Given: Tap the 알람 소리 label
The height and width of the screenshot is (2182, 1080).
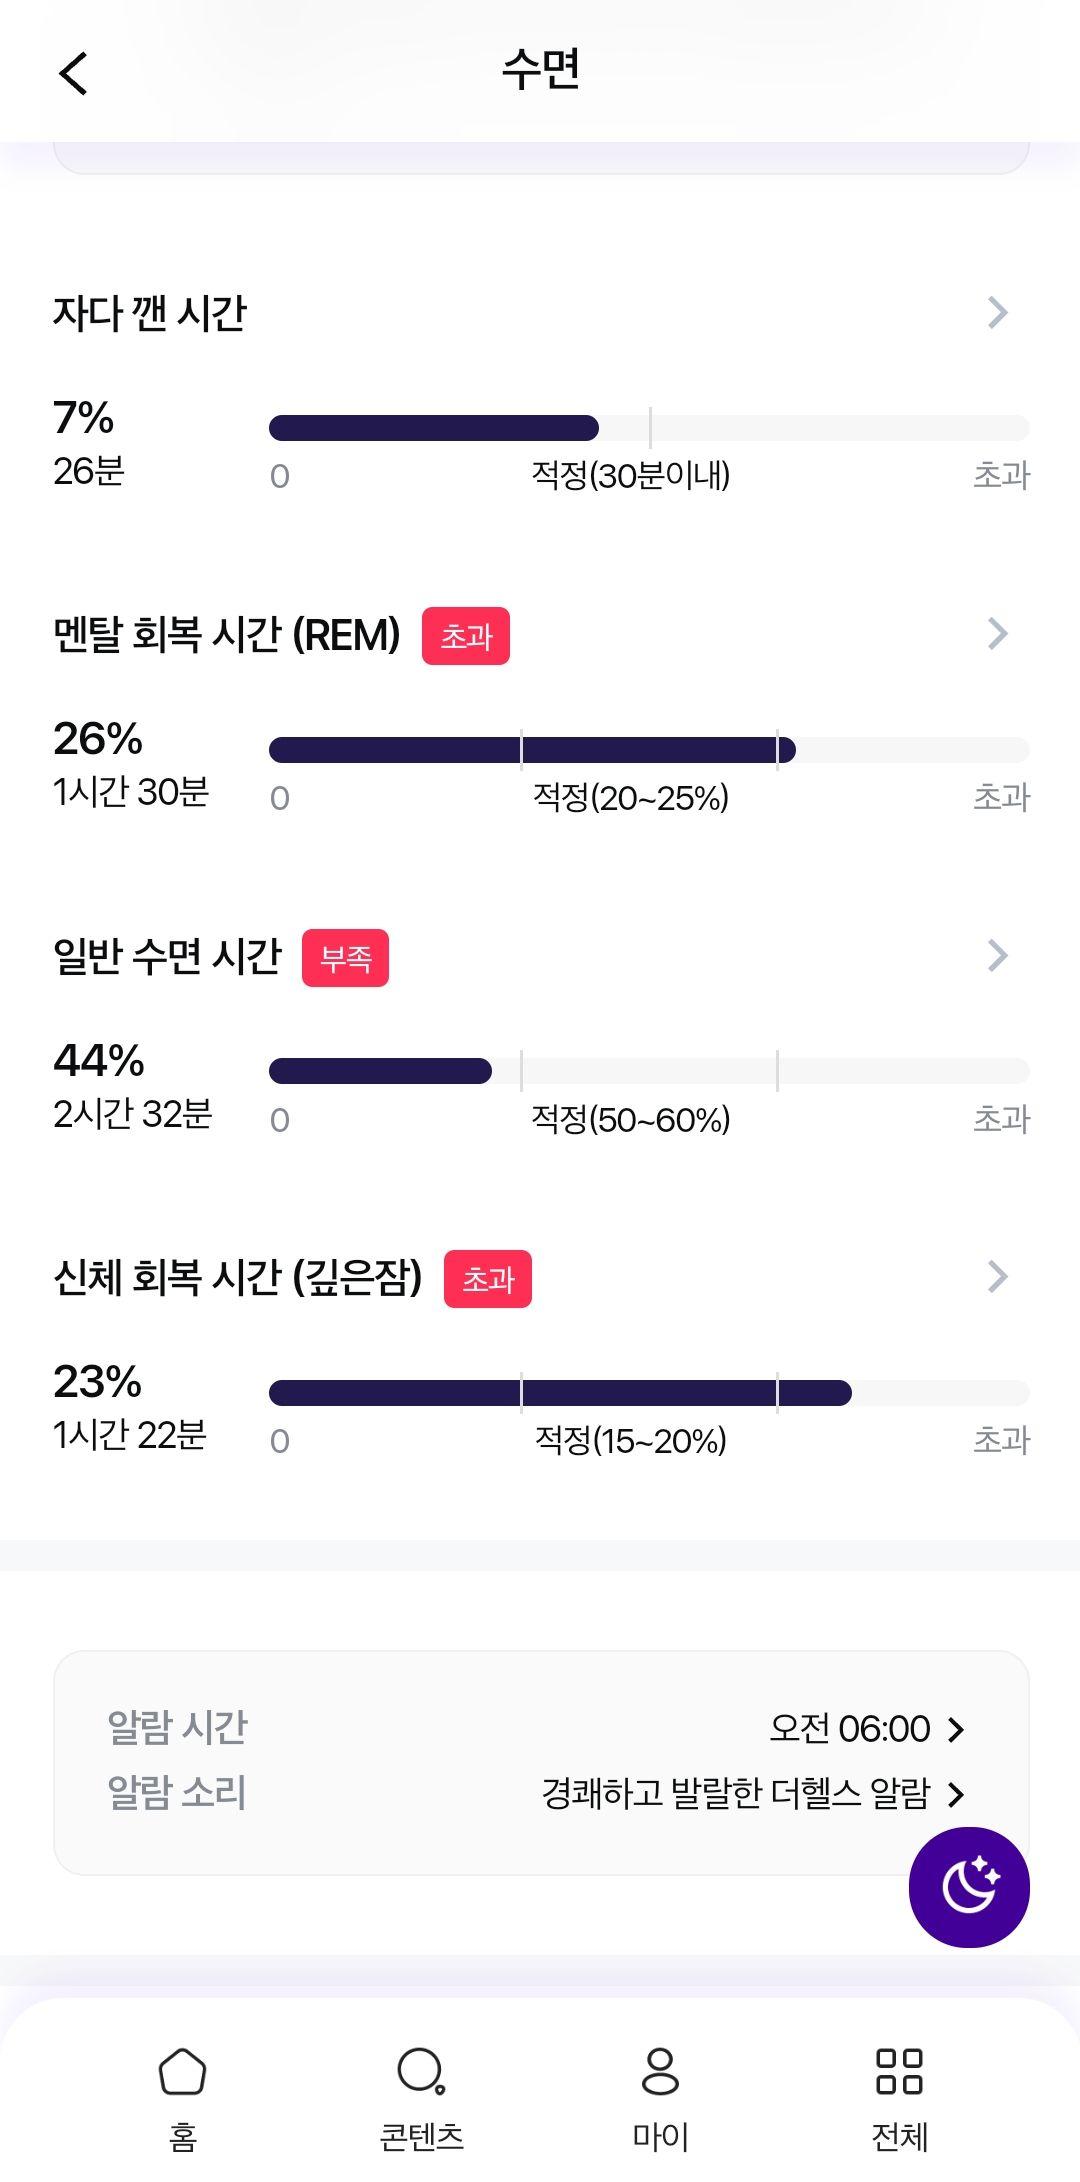Looking at the screenshot, I should point(177,1793).
